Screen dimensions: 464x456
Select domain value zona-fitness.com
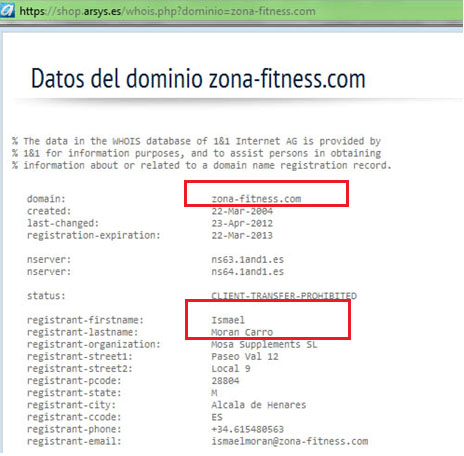click(256, 199)
